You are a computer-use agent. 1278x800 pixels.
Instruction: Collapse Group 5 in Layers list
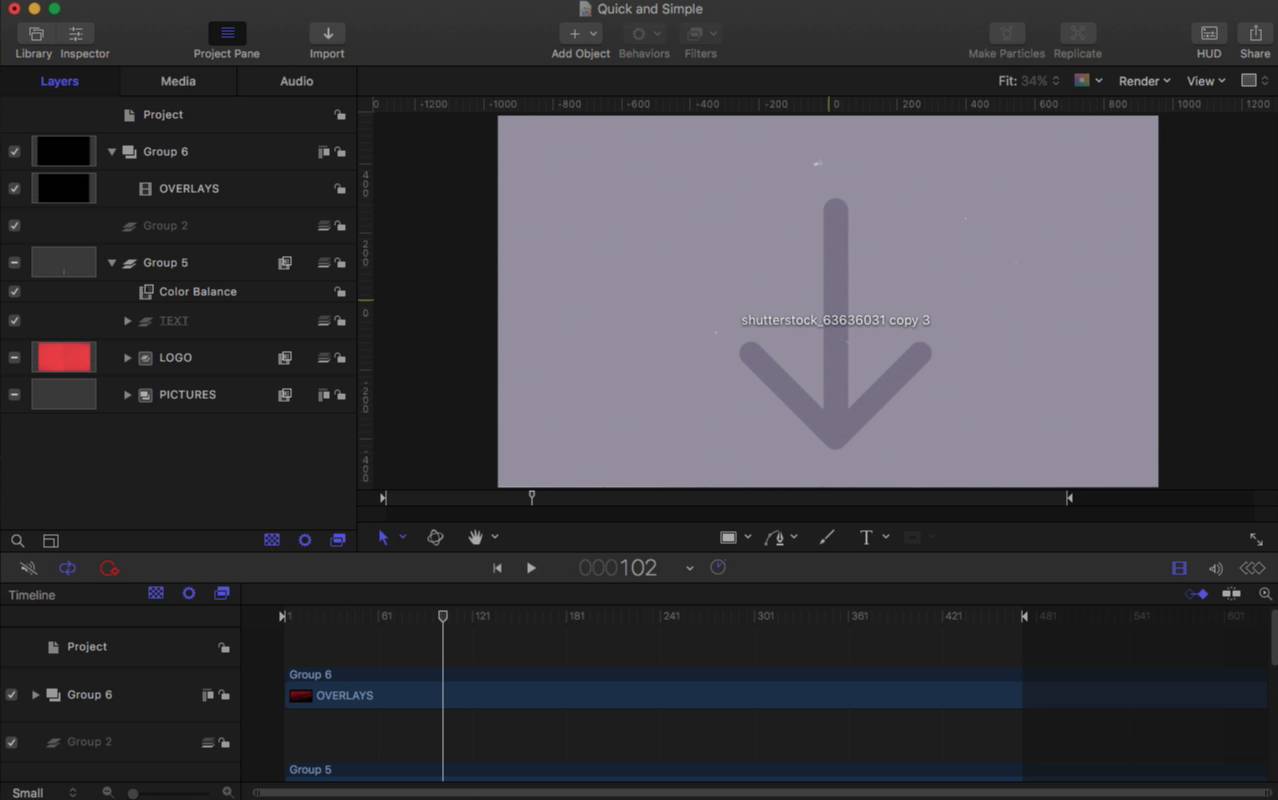[112, 263]
